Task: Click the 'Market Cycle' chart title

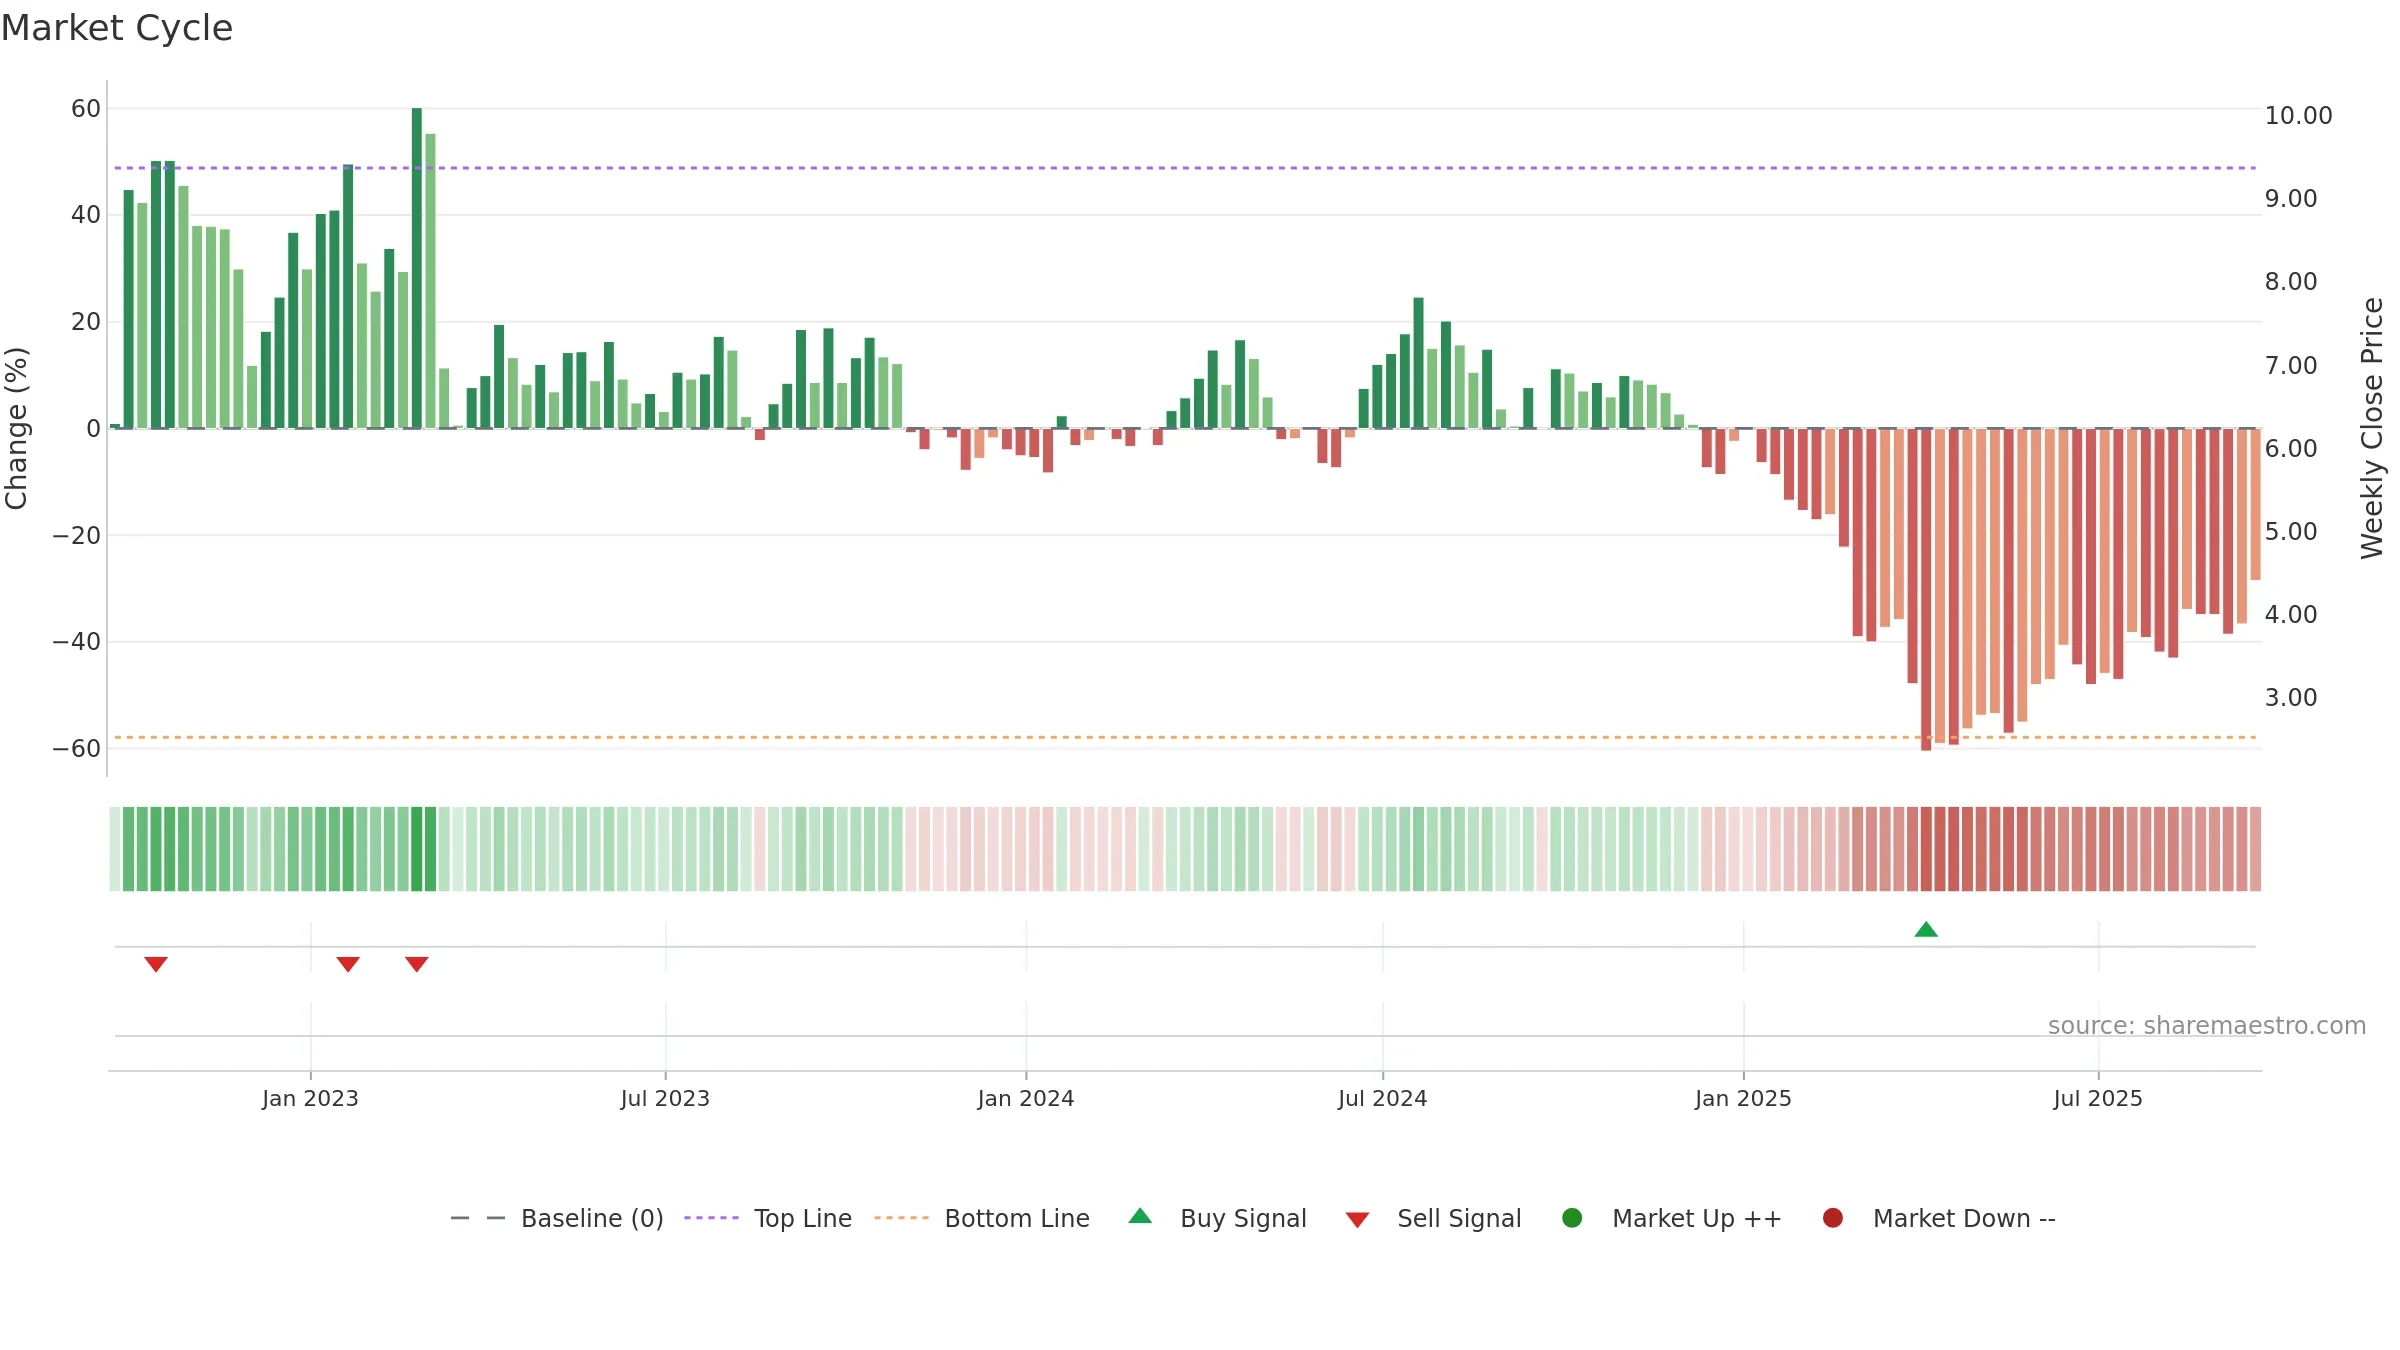Action: (117, 28)
